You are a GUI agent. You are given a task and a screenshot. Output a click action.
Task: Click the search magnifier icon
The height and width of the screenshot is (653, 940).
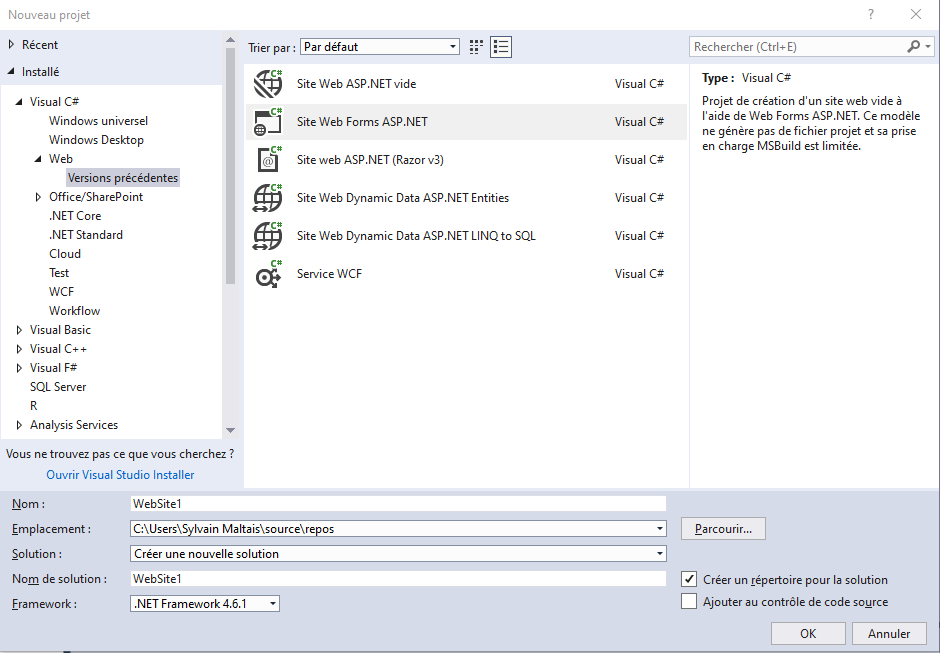pos(914,47)
